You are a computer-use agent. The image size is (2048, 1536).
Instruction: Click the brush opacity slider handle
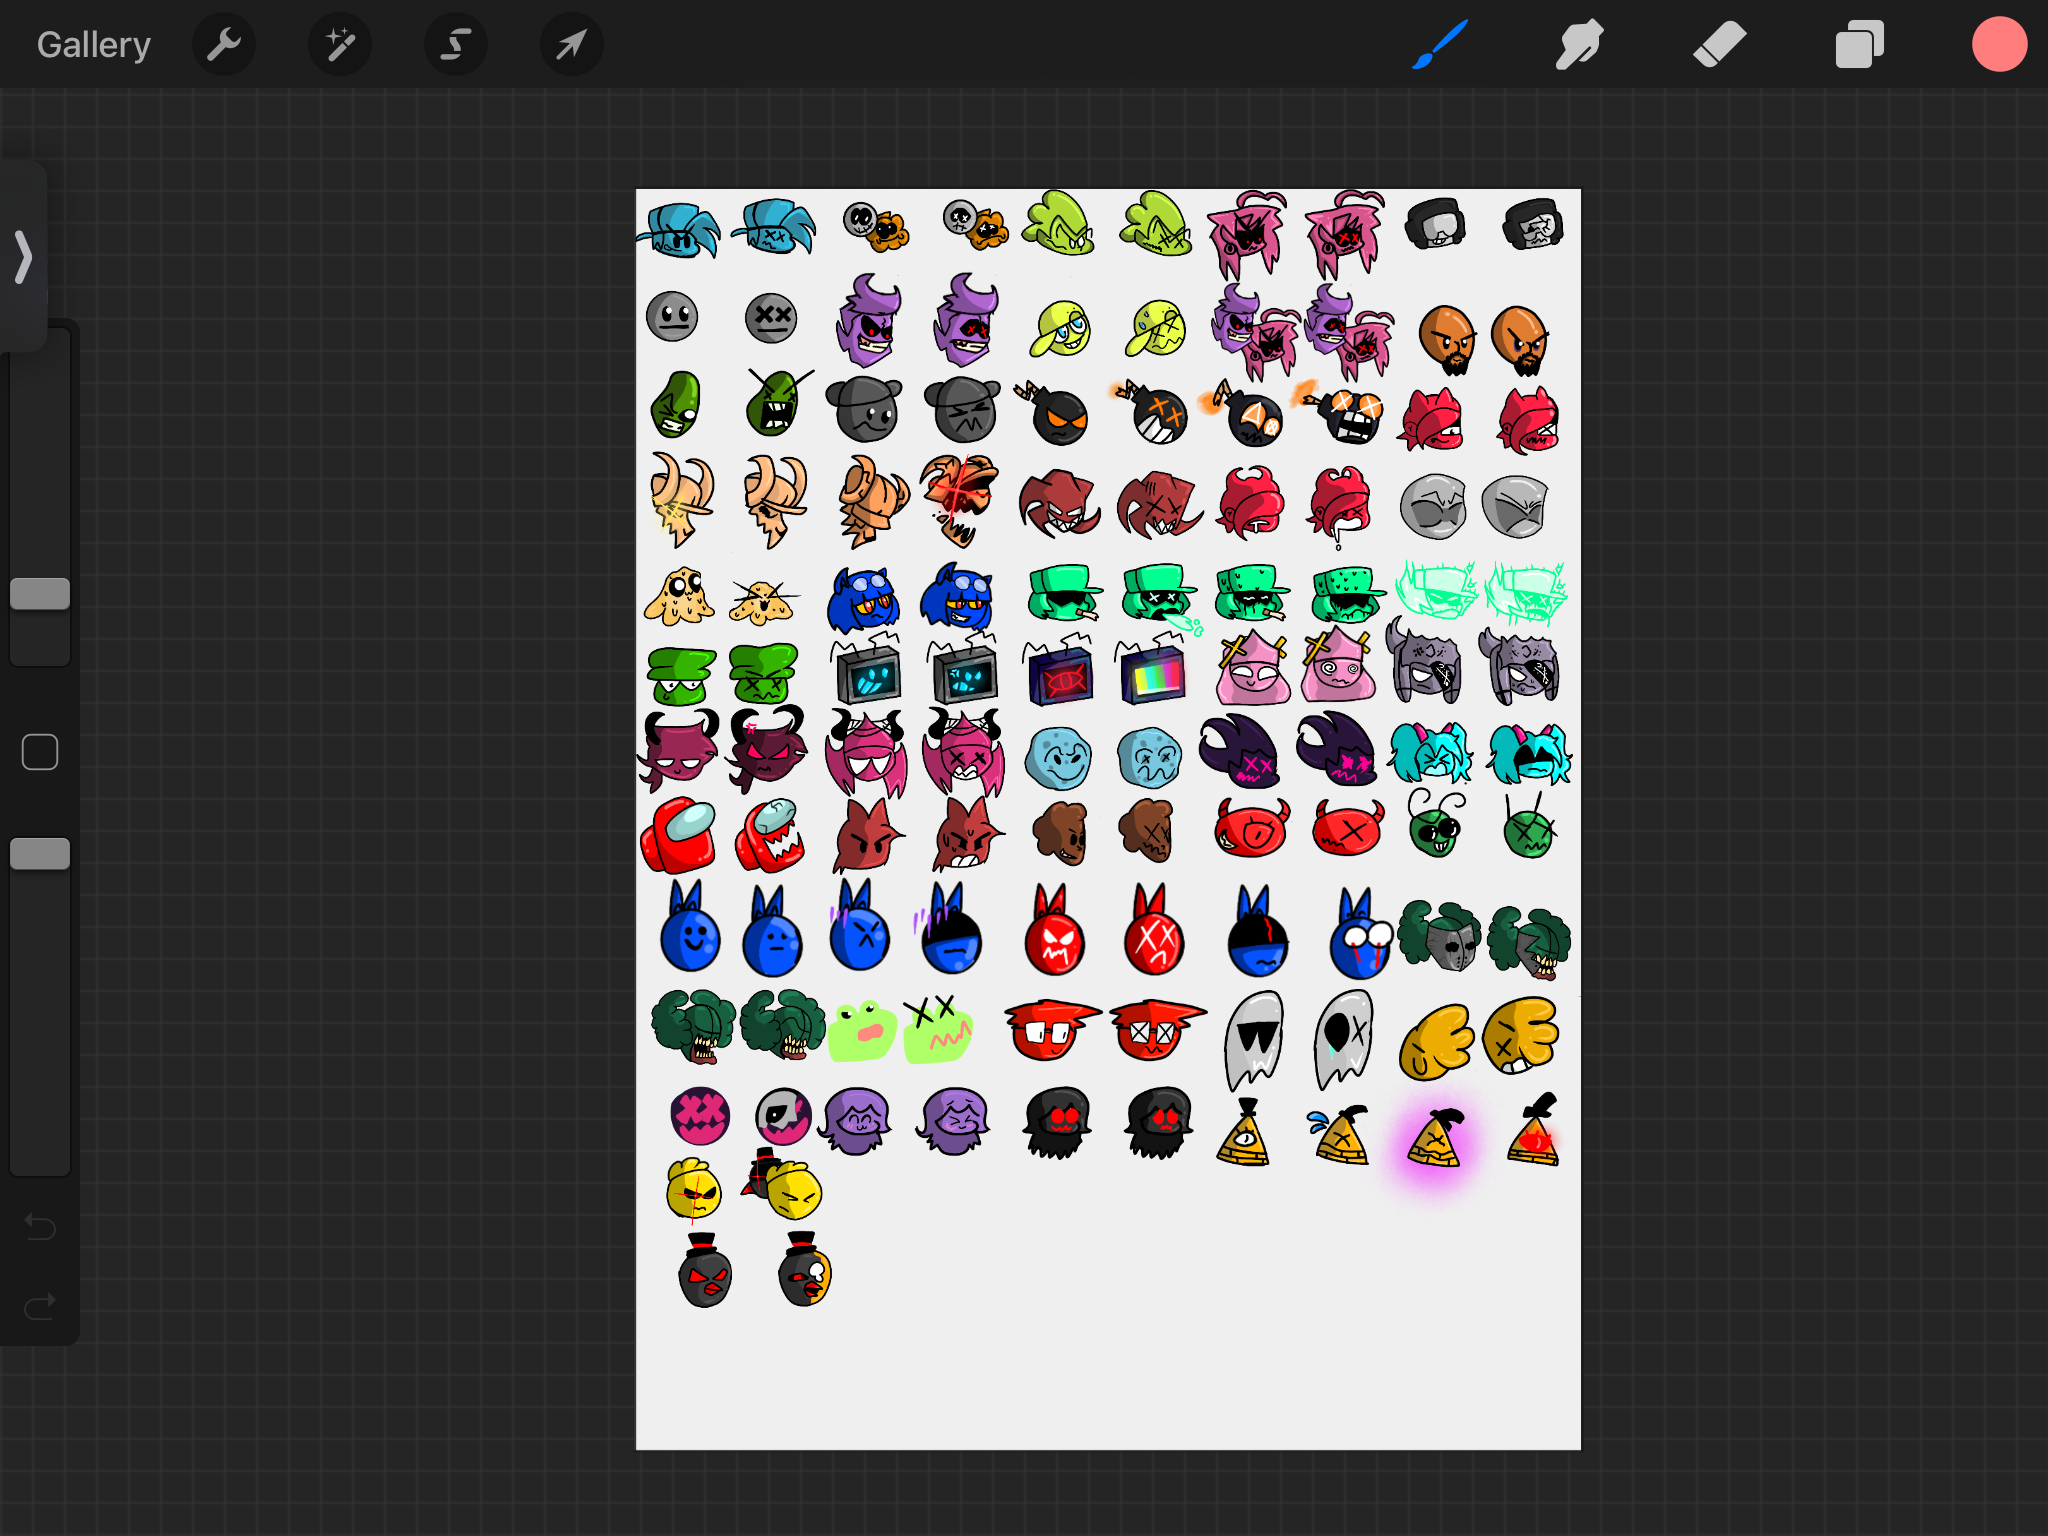(40, 854)
